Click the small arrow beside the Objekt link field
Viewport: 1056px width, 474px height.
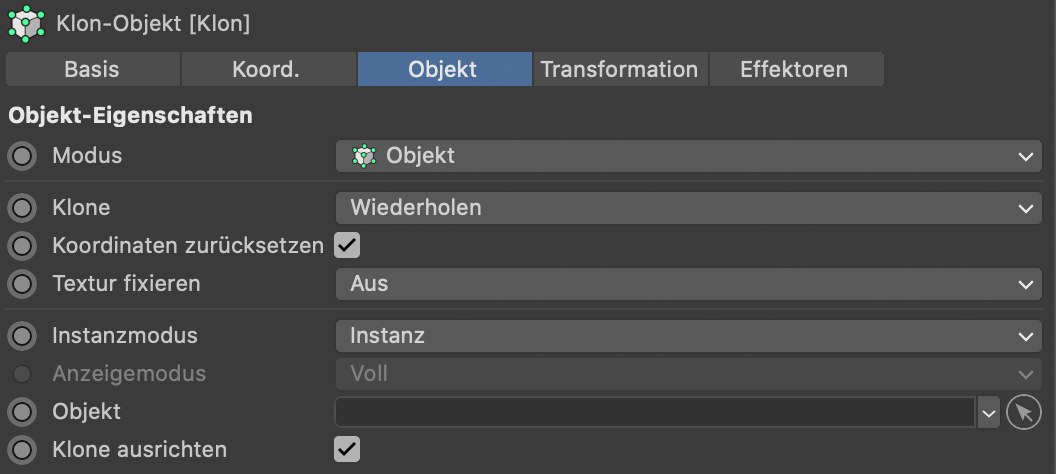coord(988,412)
